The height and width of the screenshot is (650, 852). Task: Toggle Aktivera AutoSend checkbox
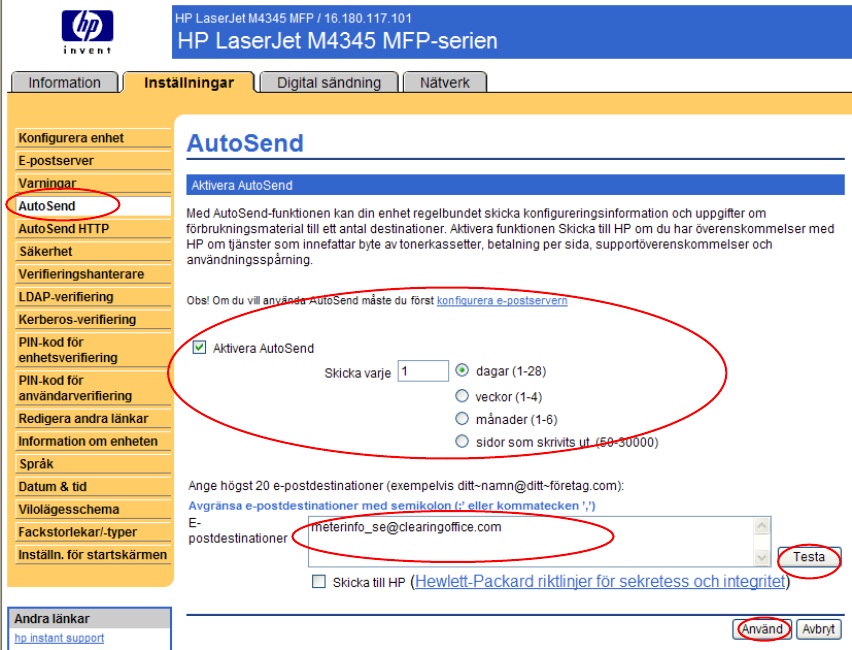click(x=199, y=347)
